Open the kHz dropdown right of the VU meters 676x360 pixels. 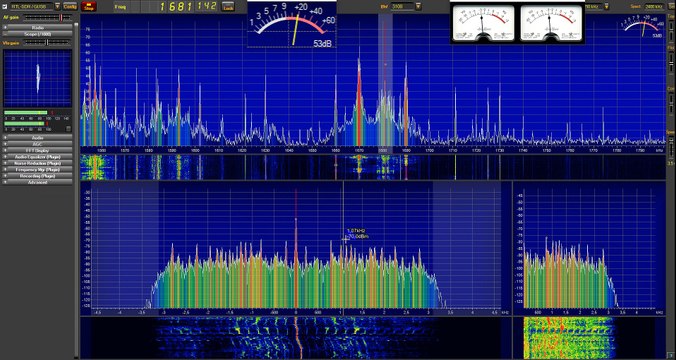(607, 6)
